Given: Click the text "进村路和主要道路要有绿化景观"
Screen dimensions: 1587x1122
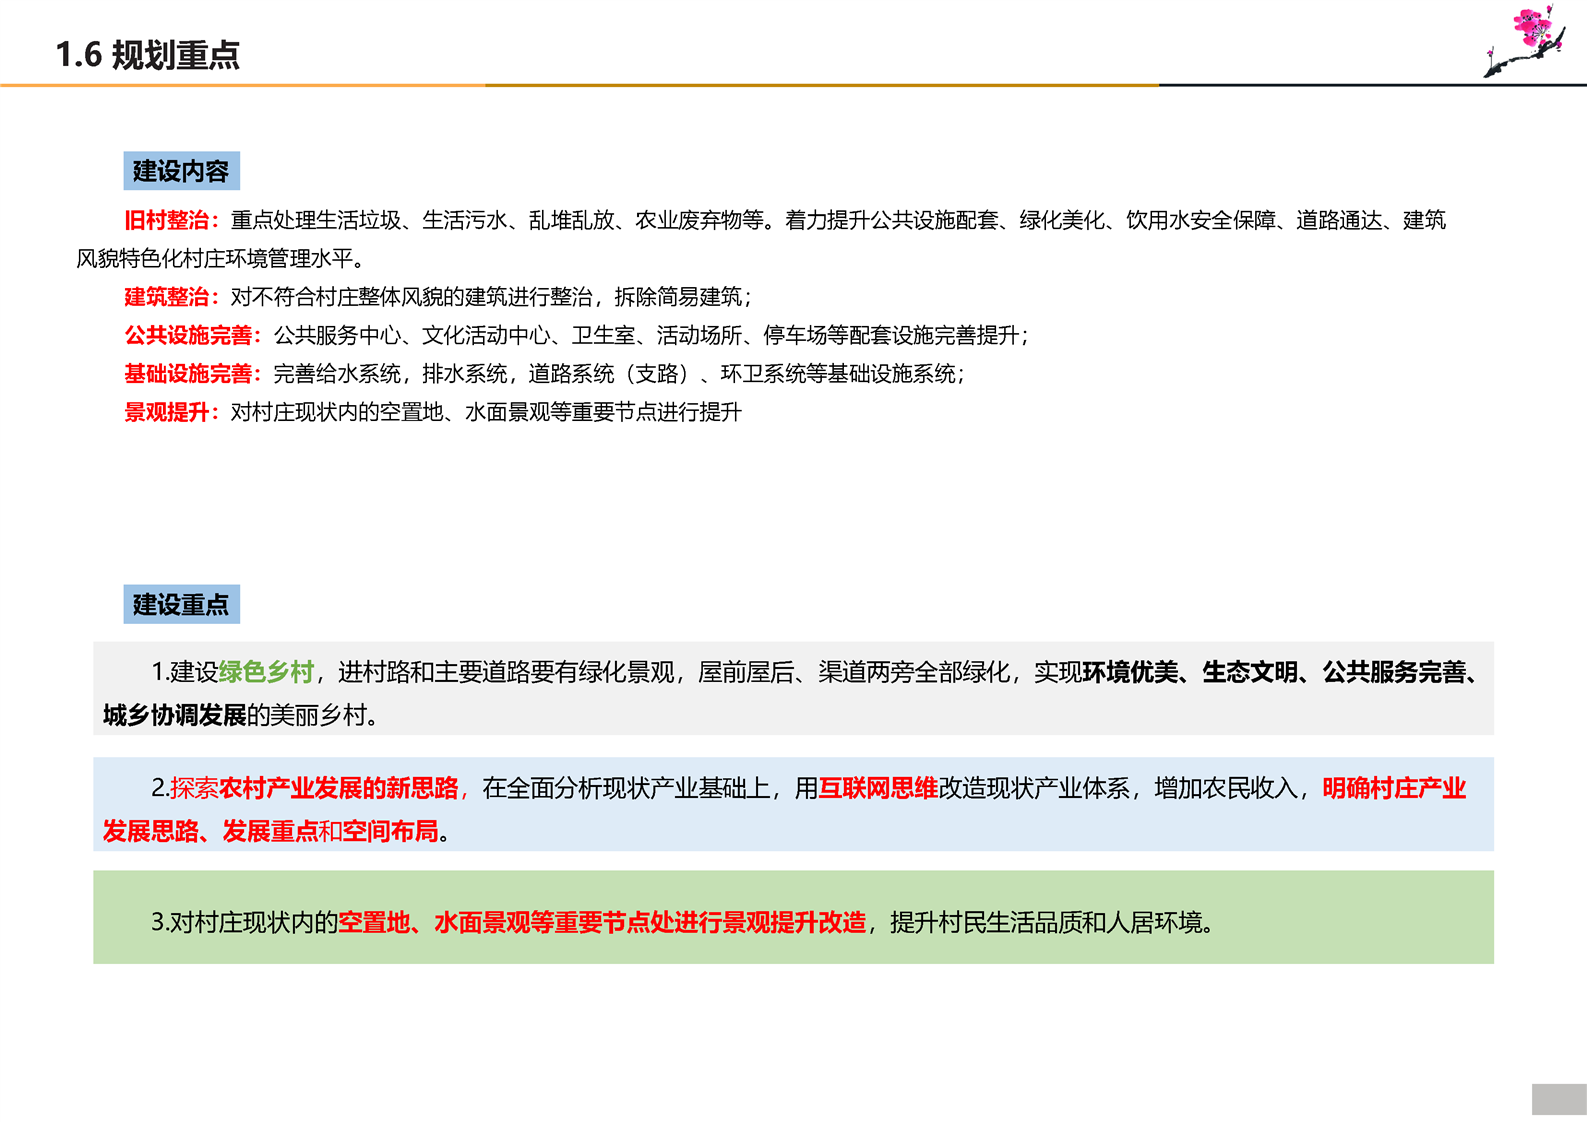Looking at the screenshot, I should 506,672.
